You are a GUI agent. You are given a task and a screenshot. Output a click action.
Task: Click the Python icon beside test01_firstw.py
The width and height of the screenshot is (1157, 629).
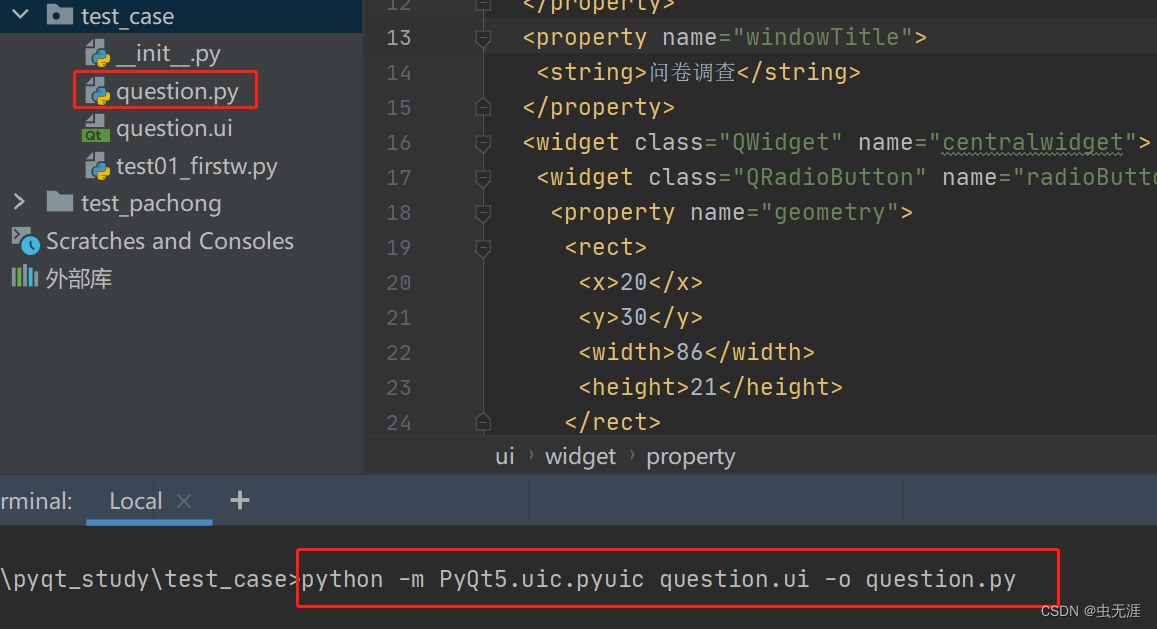click(97, 166)
